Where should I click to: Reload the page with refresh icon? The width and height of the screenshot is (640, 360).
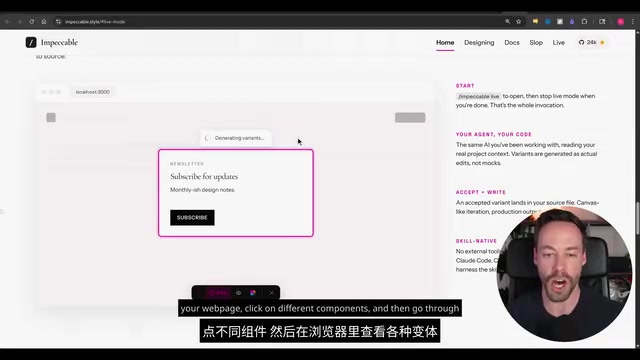coord(31,22)
